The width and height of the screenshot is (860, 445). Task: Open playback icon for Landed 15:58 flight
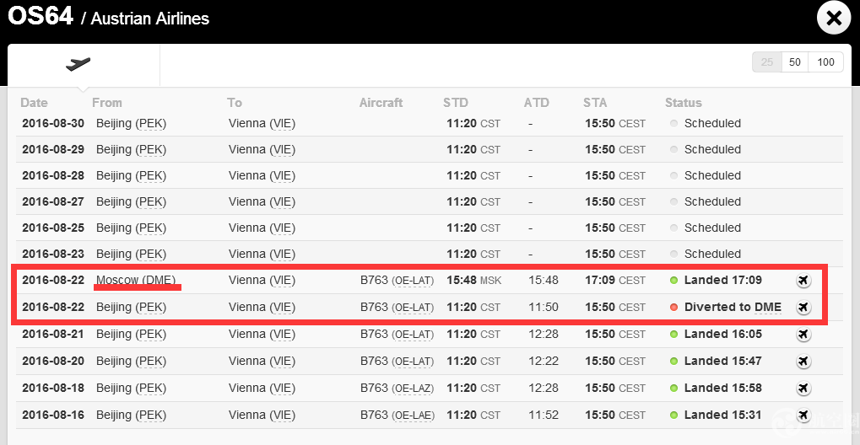point(804,388)
